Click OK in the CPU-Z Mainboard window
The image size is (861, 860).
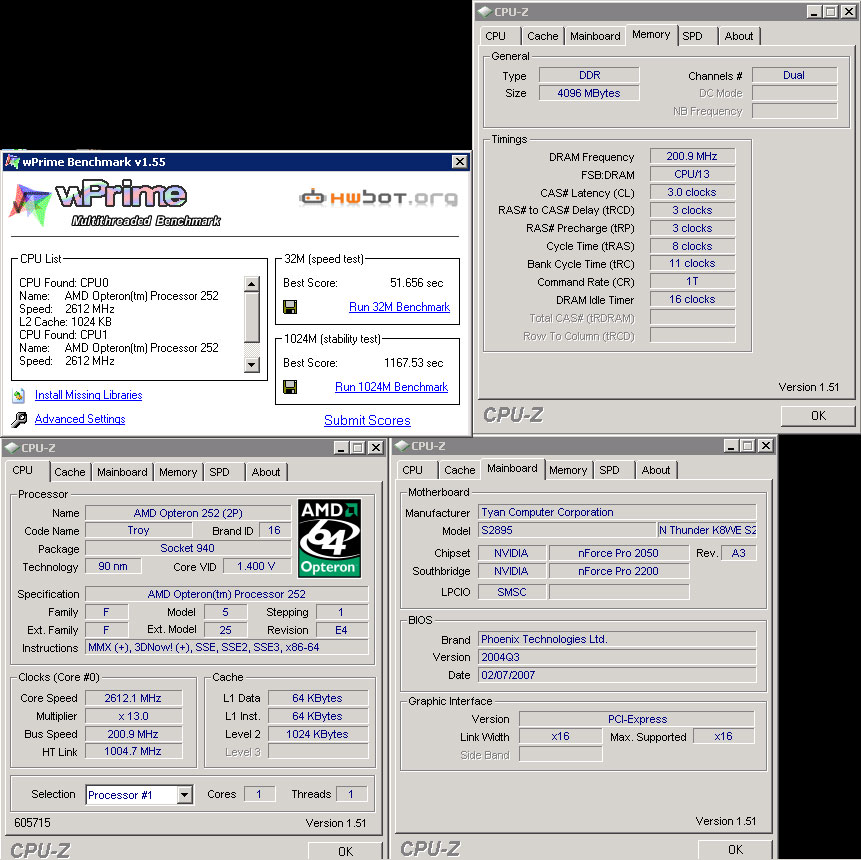[735, 849]
